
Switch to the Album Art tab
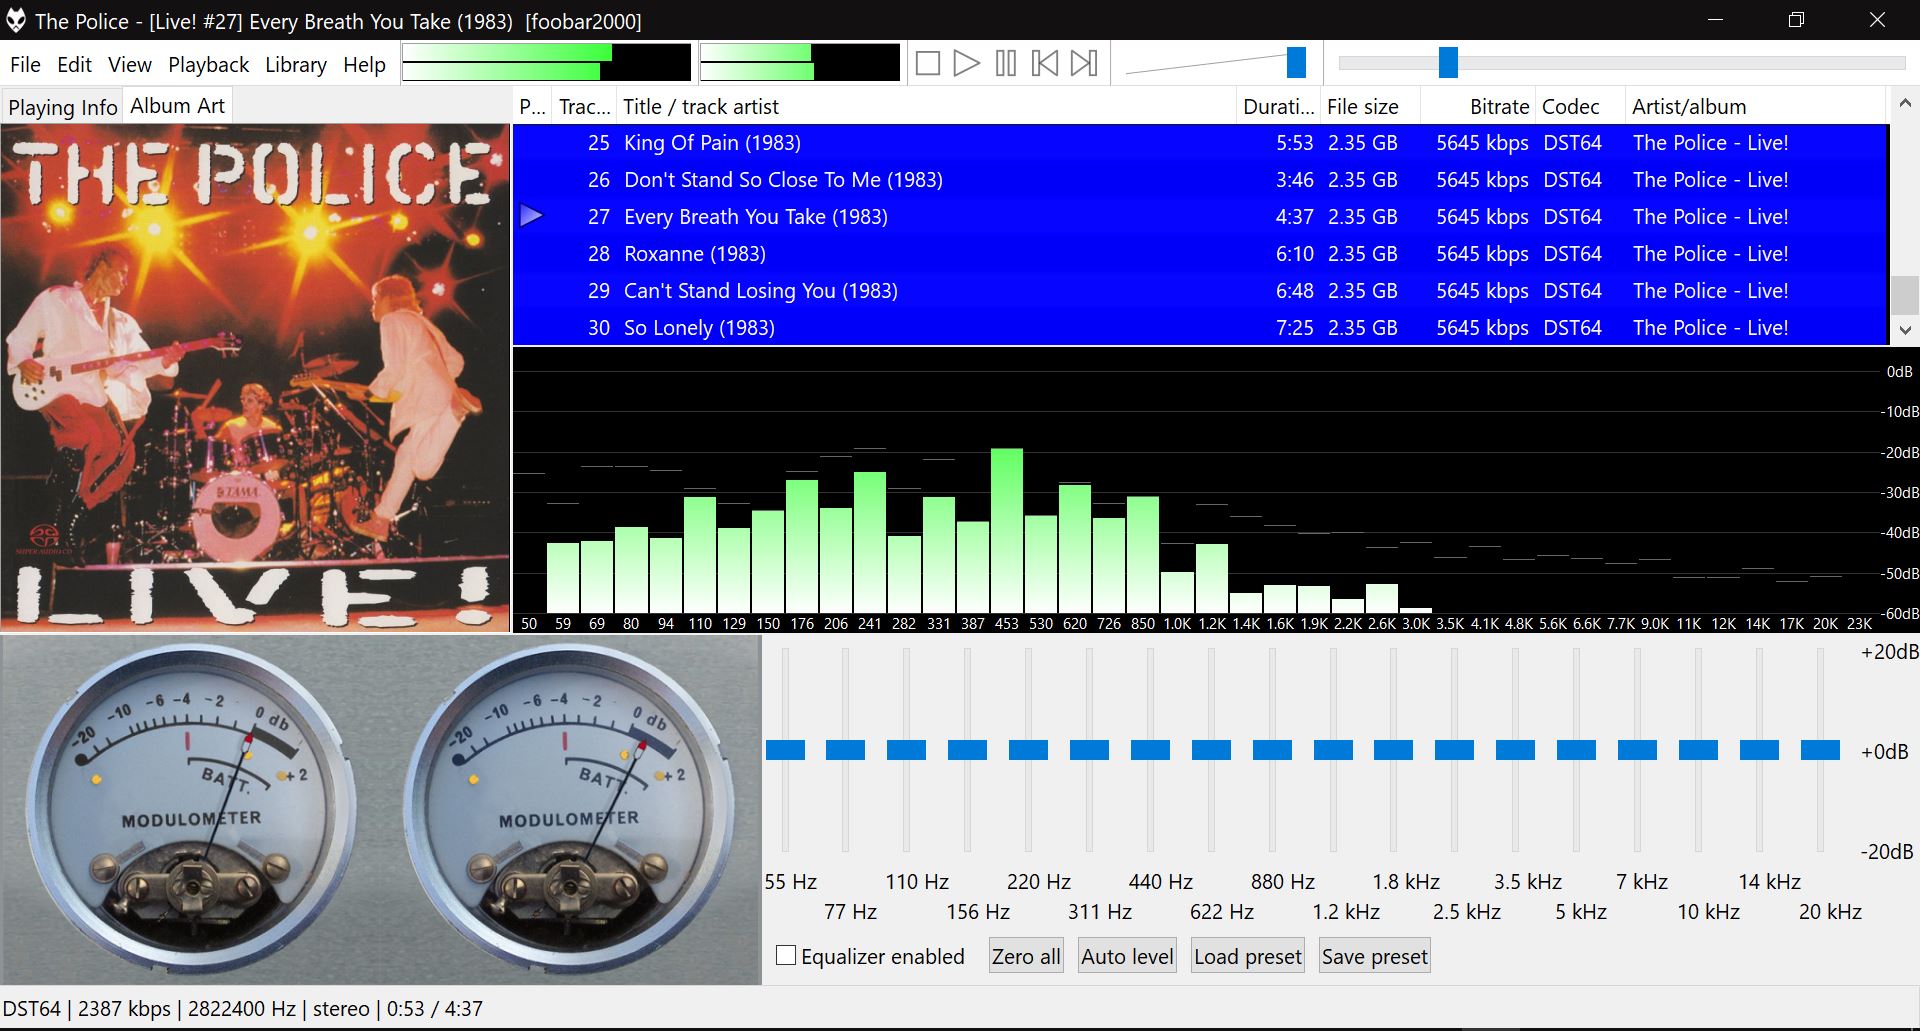tap(178, 106)
